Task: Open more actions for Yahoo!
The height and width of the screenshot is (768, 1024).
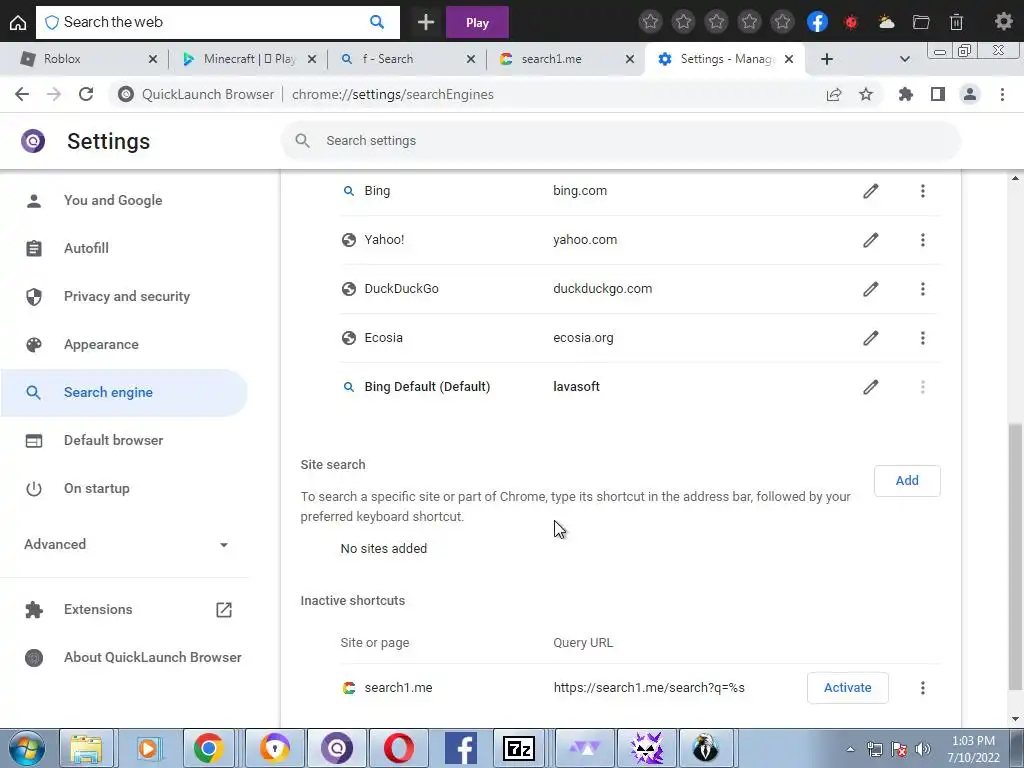Action: point(923,240)
